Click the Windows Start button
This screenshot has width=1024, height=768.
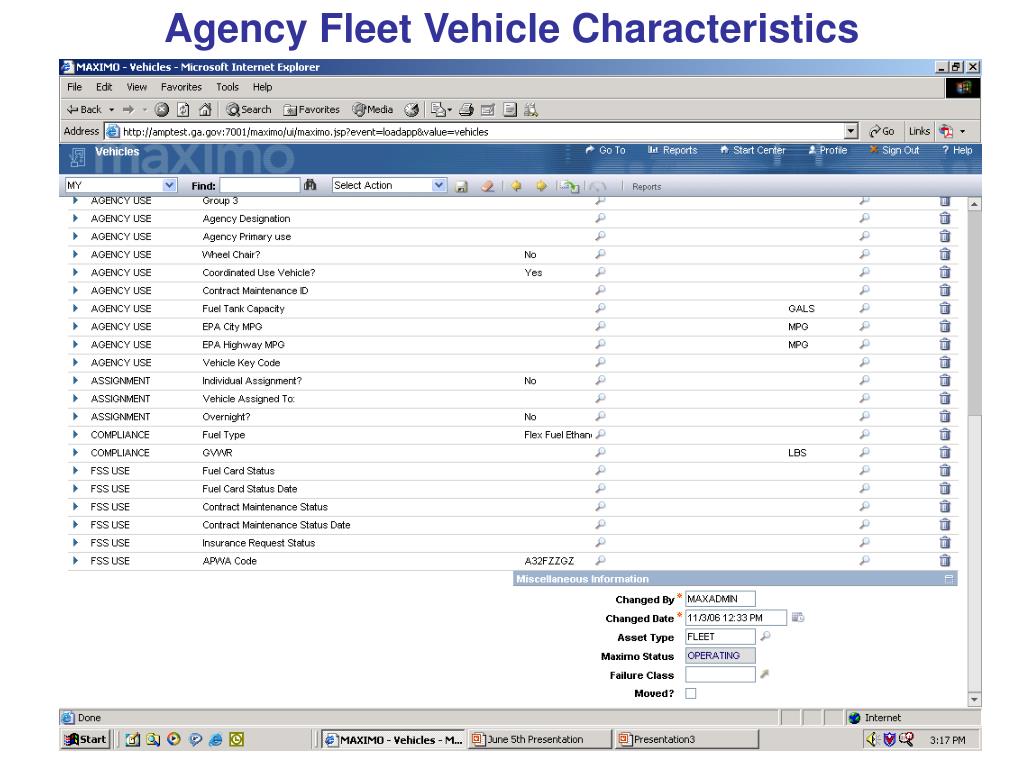85,739
